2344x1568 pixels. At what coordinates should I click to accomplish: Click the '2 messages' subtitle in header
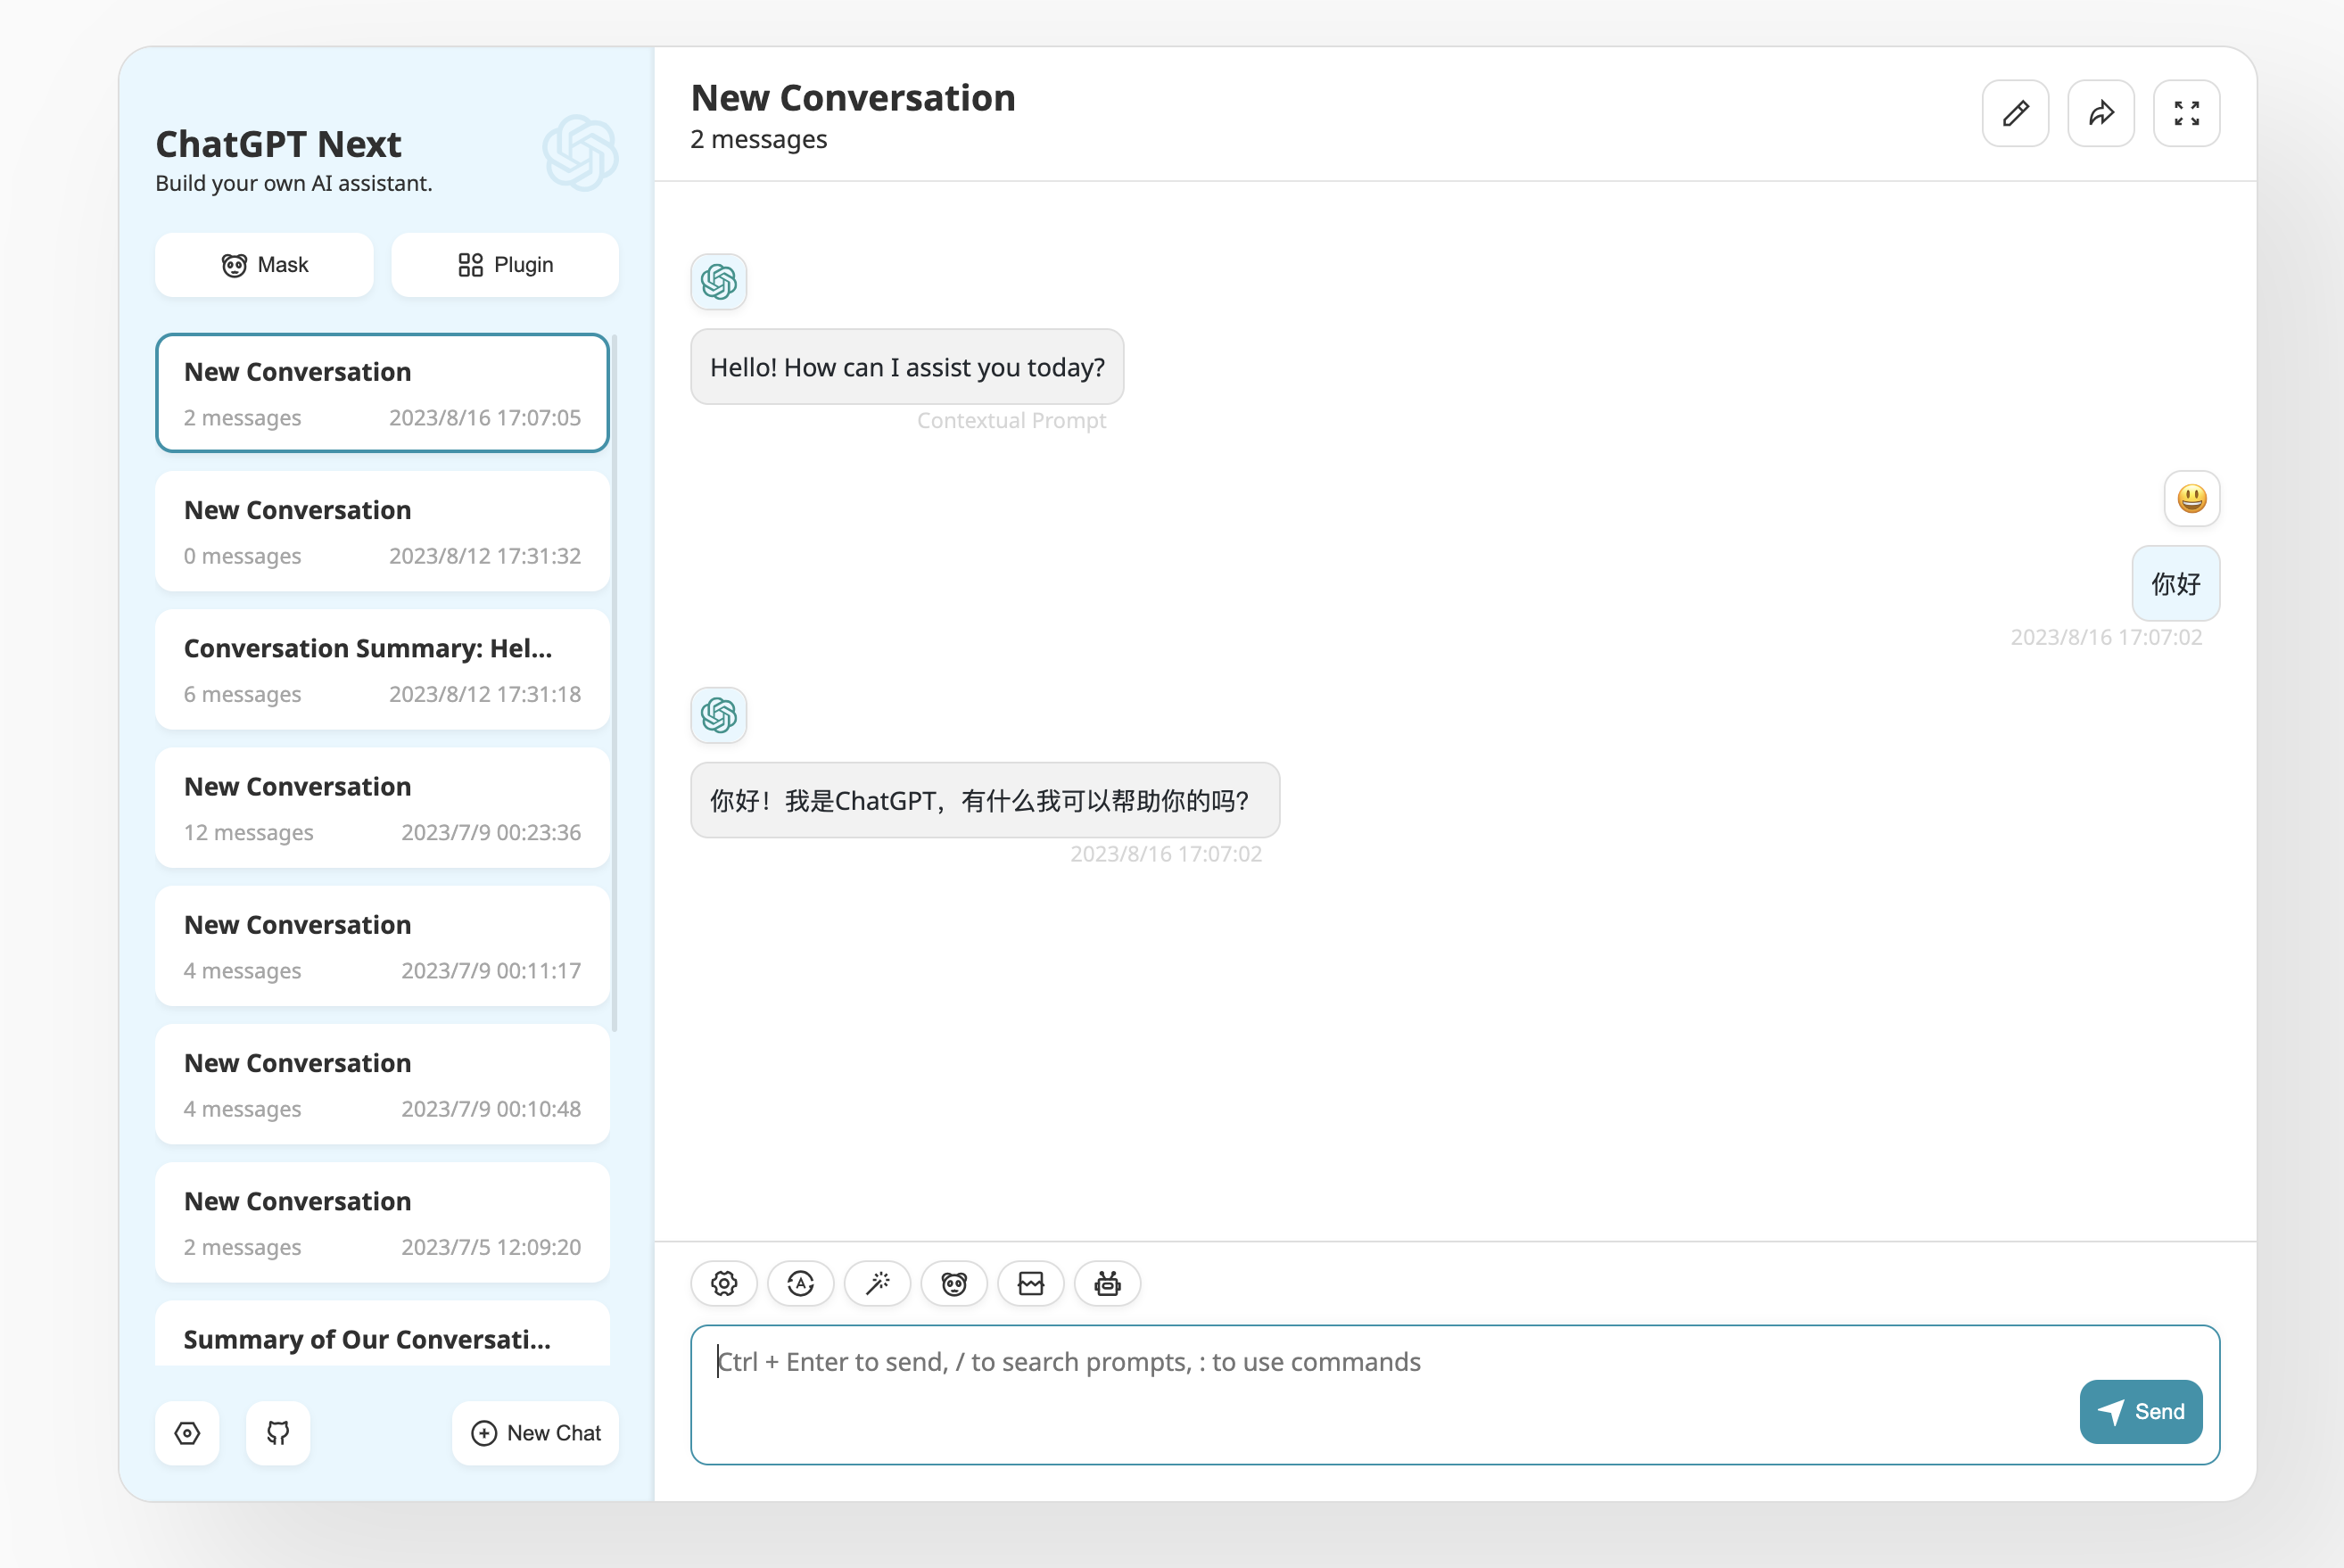click(759, 139)
